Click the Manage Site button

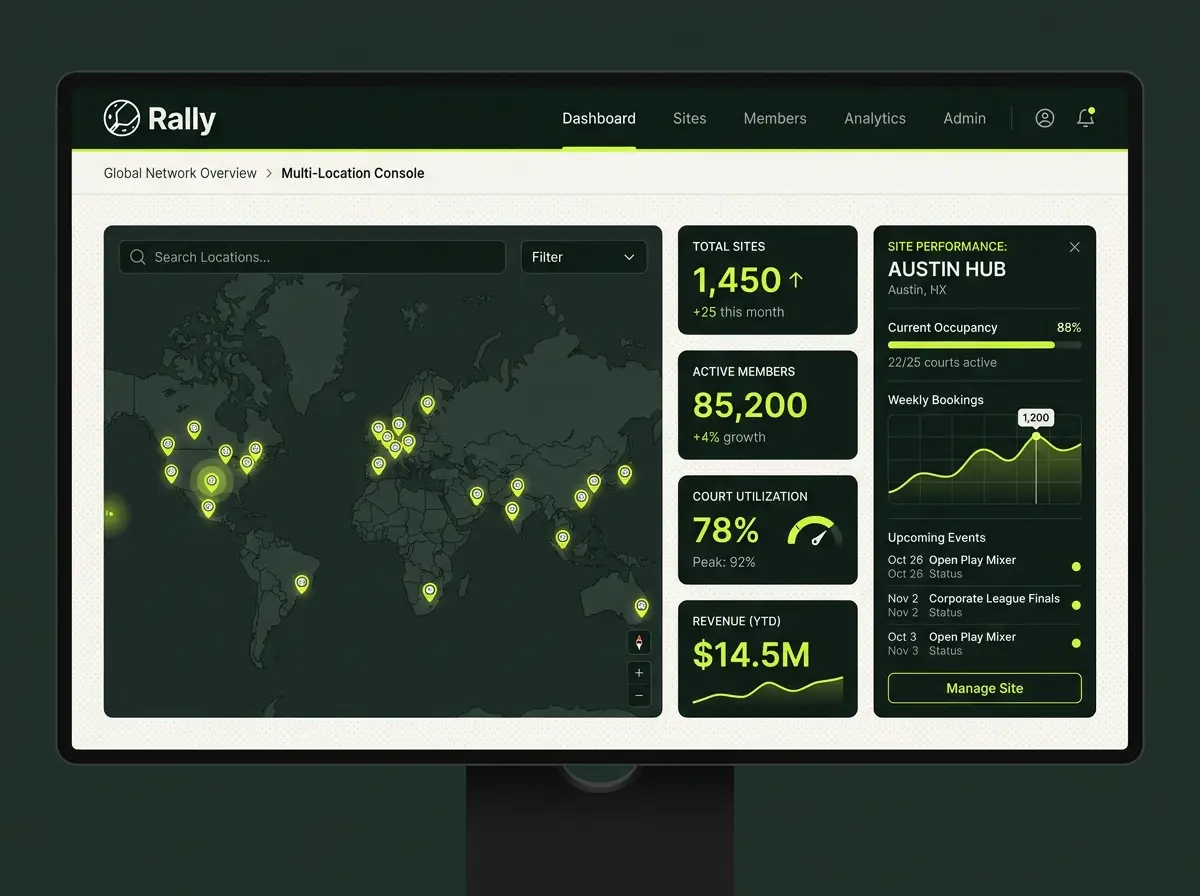(x=985, y=688)
